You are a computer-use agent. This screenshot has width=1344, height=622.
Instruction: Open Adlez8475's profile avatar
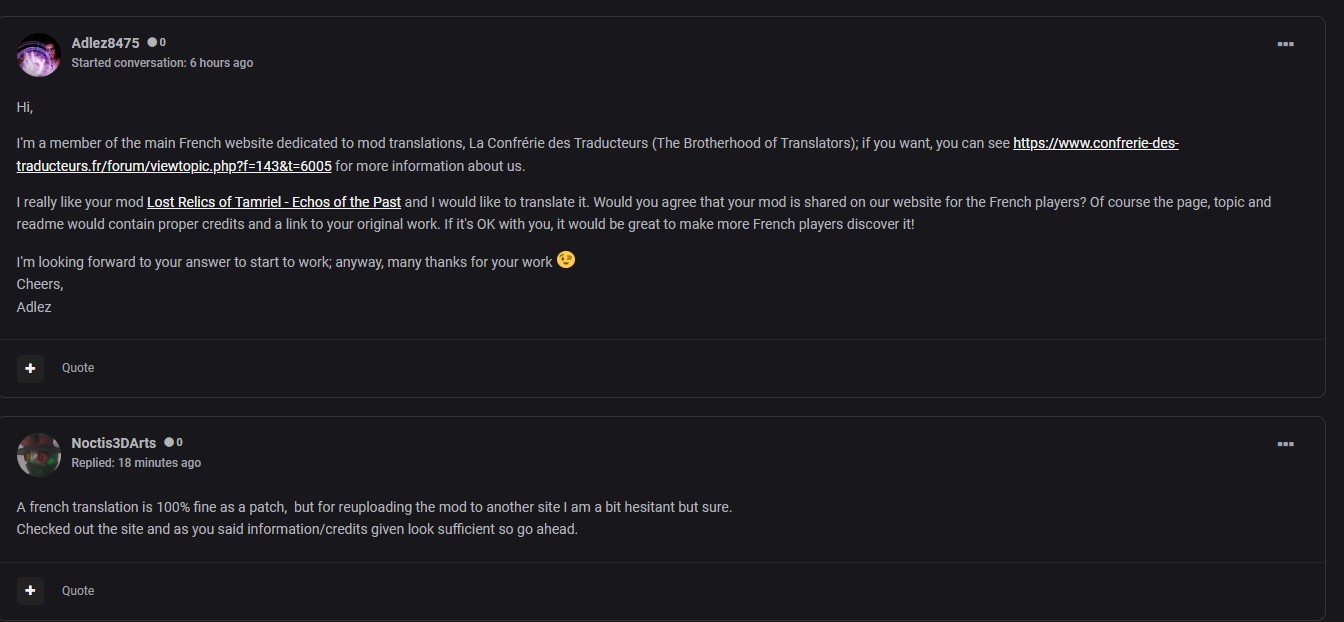pyautogui.click(x=39, y=54)
